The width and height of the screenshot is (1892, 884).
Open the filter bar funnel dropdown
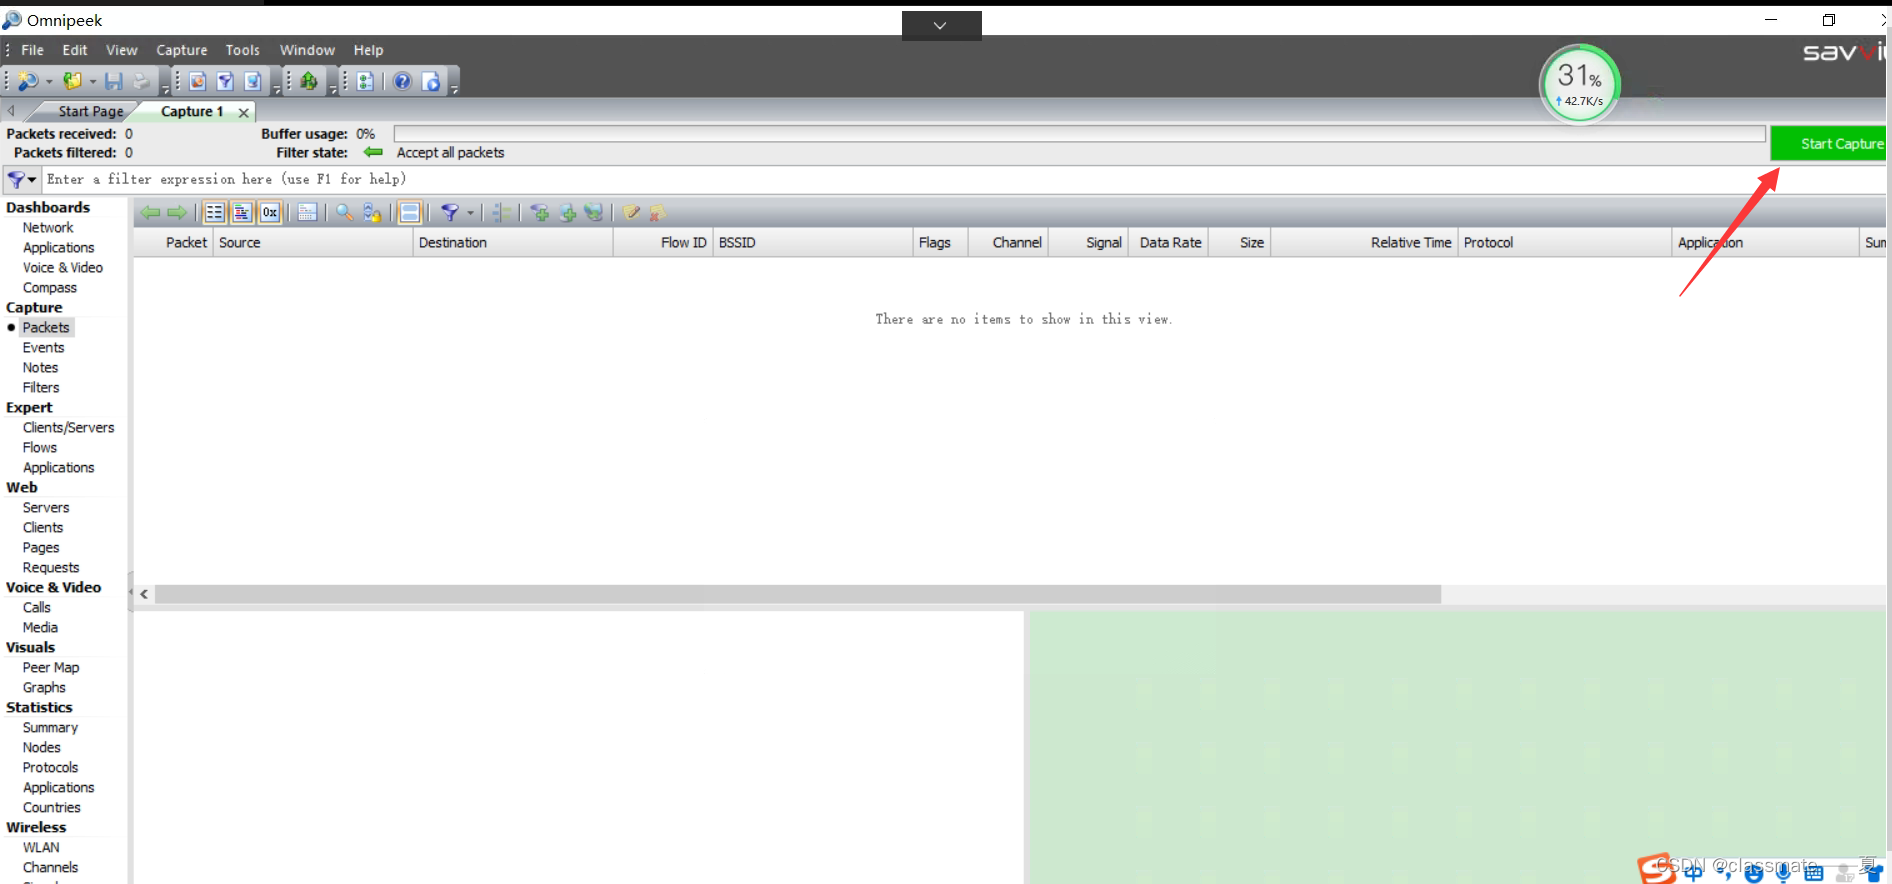click(x=22, y=179)
